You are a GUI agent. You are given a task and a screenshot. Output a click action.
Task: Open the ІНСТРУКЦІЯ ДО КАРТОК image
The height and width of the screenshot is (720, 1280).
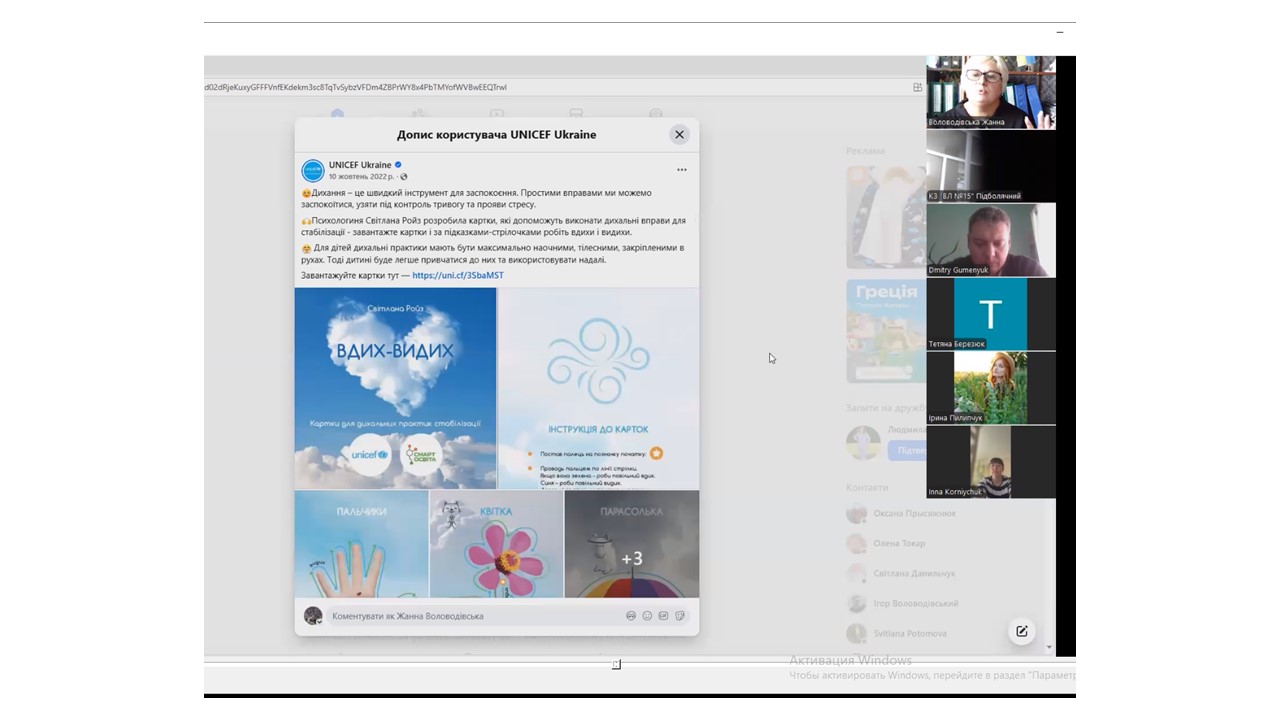coord(599,388)
